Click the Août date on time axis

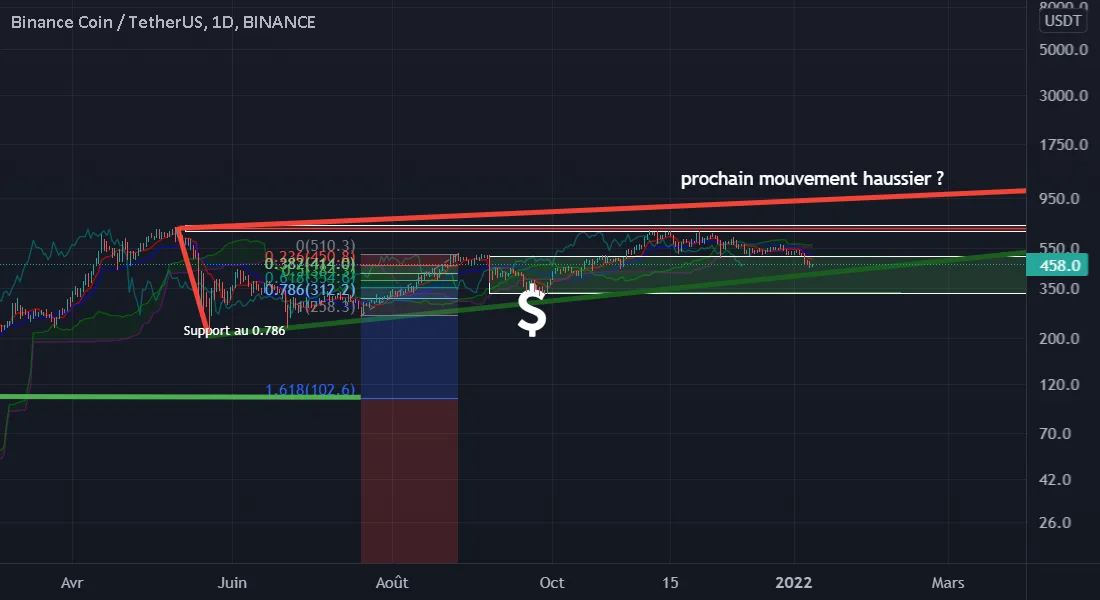[x=392, y=582]
